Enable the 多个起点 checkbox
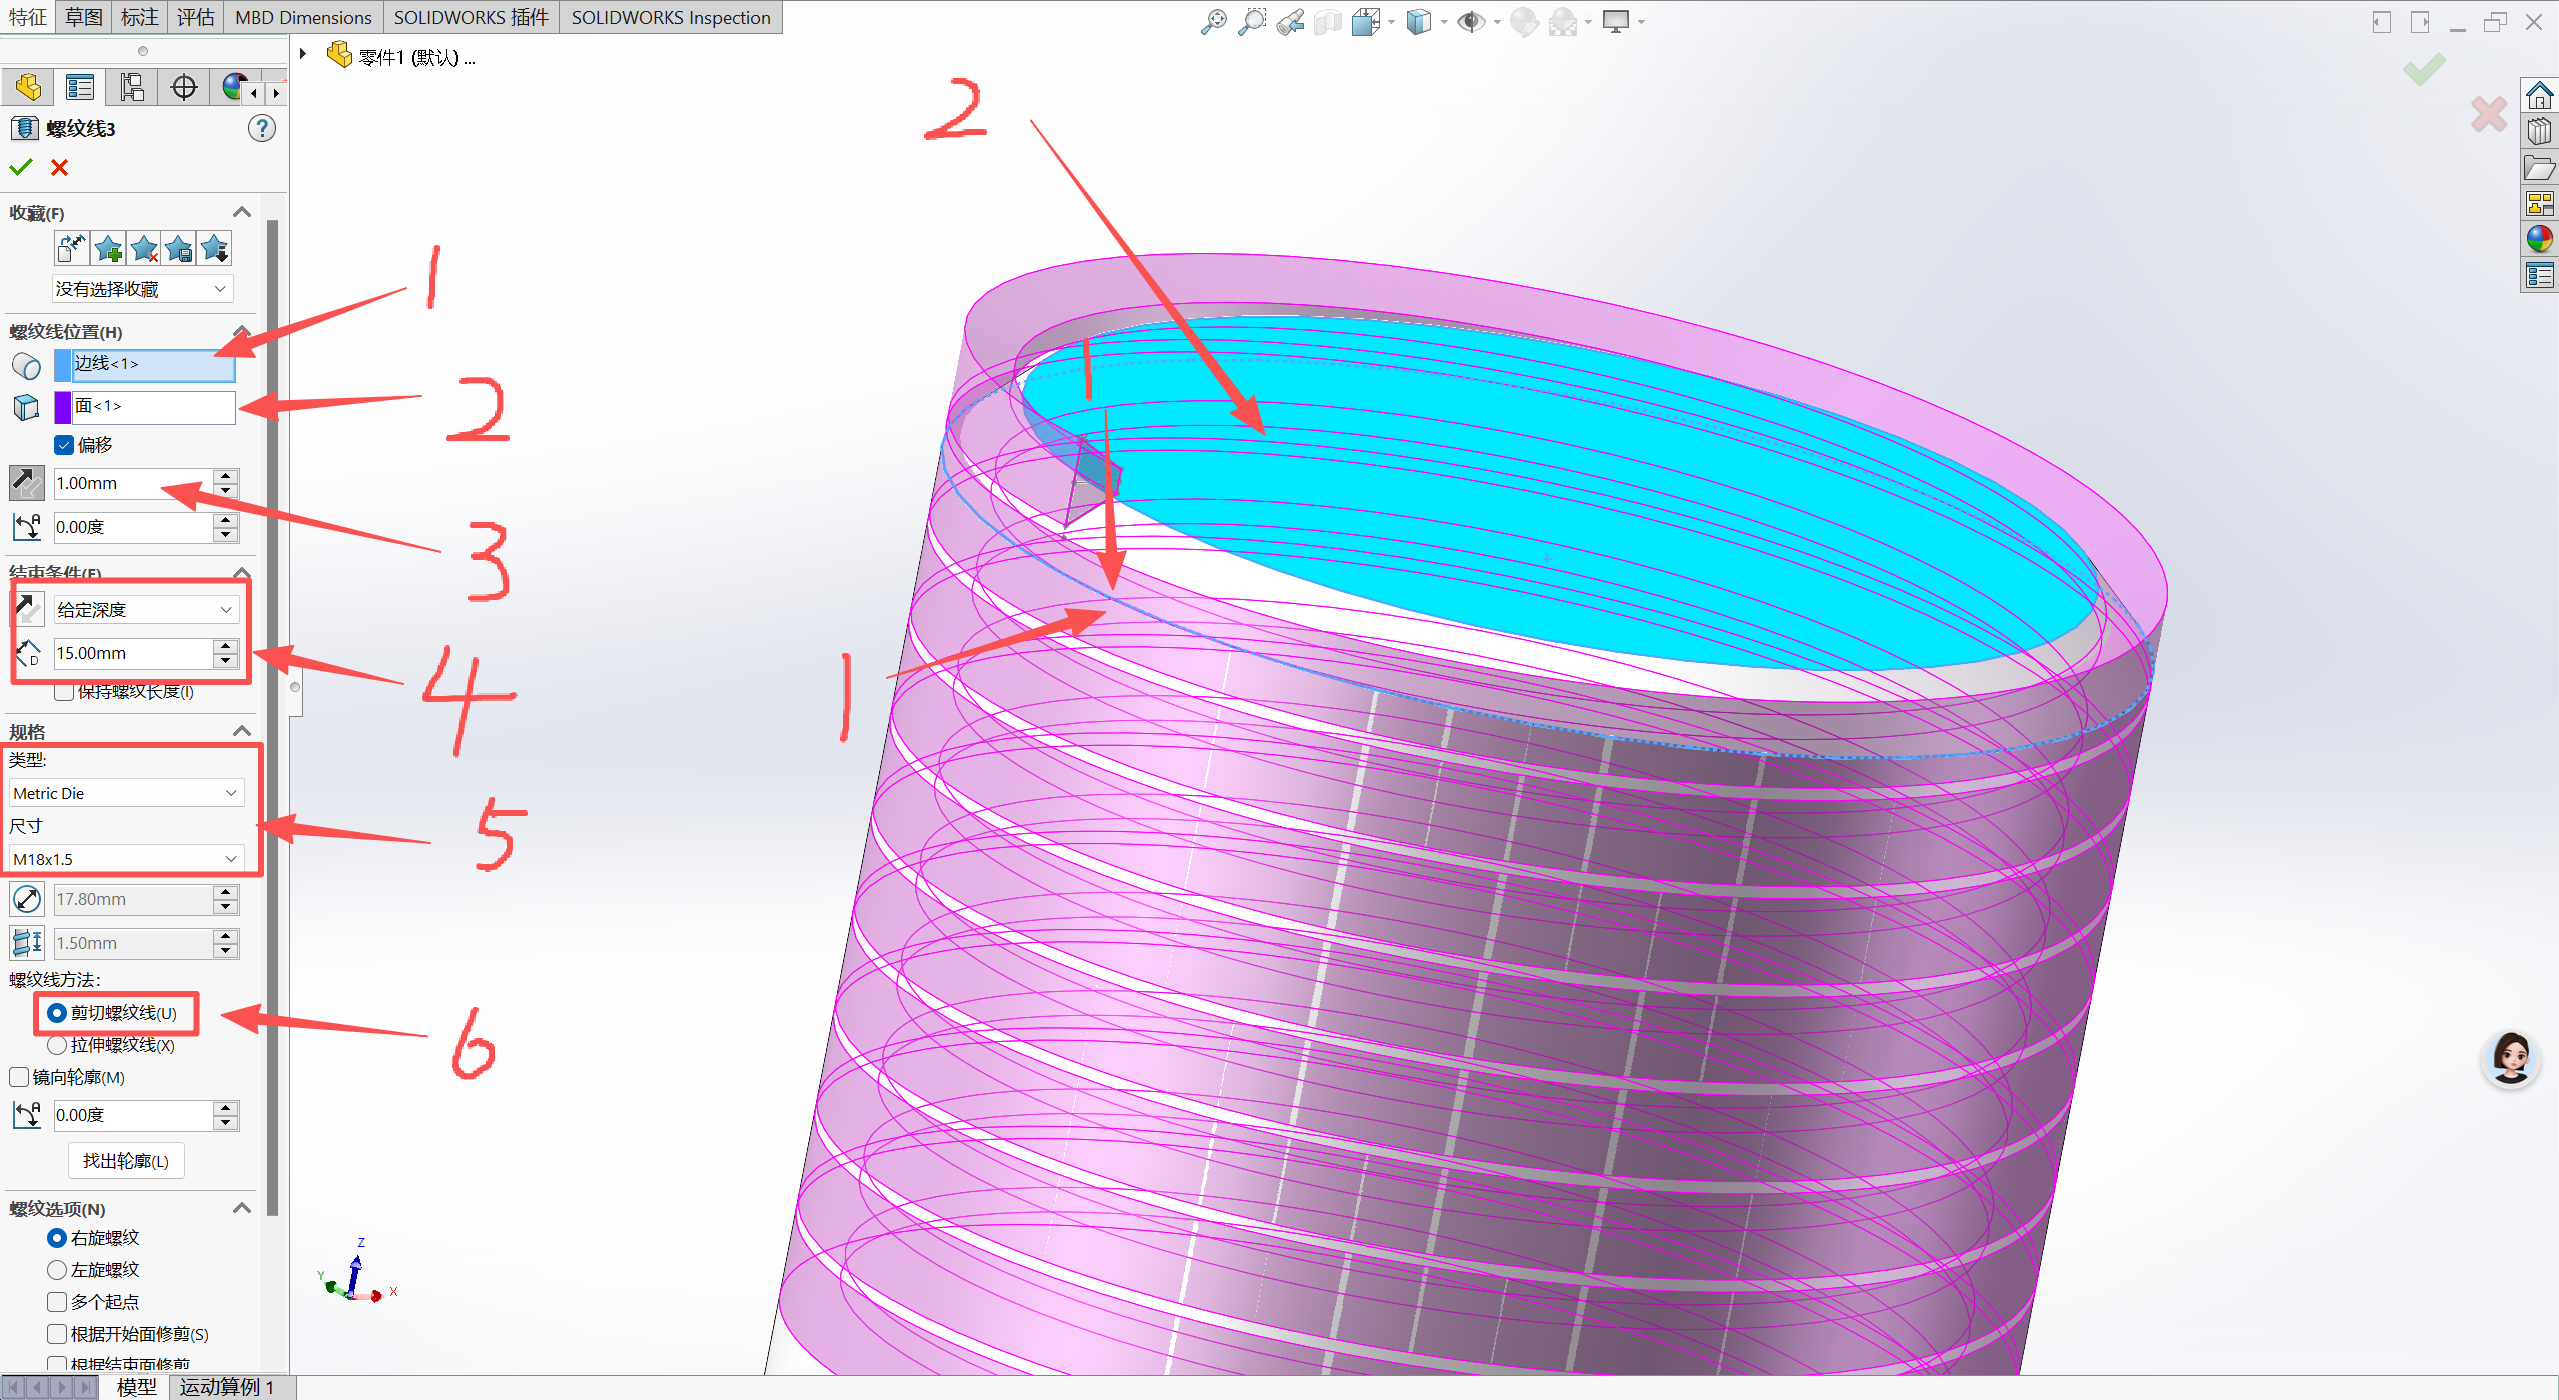Image resolution: width=2559 pixels, height=1400 pixels. point(57,1302)
